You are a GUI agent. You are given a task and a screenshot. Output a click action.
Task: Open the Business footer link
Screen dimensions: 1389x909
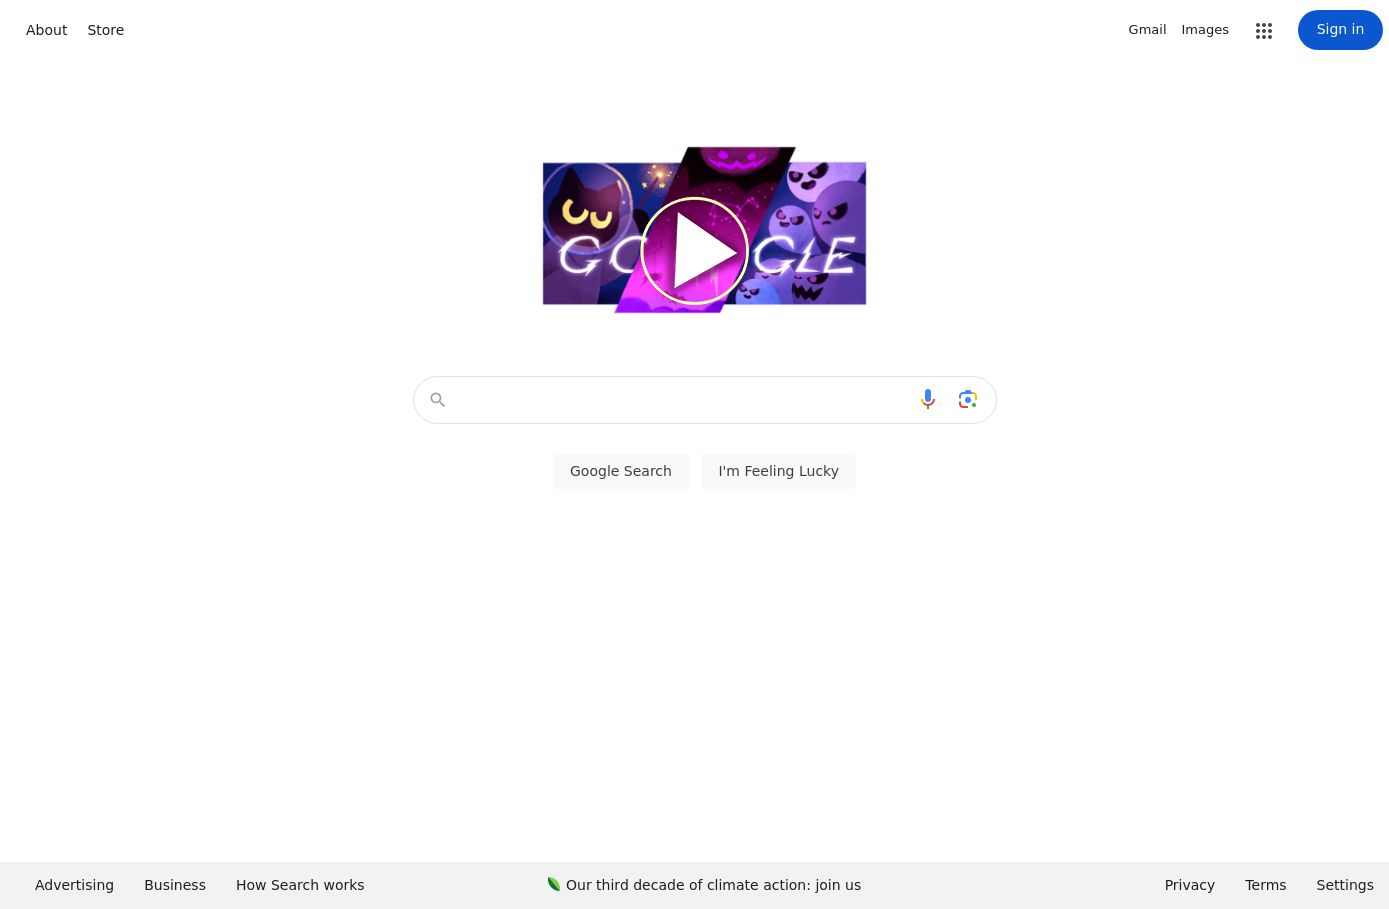pyautogui.click(x=175, y=885)
